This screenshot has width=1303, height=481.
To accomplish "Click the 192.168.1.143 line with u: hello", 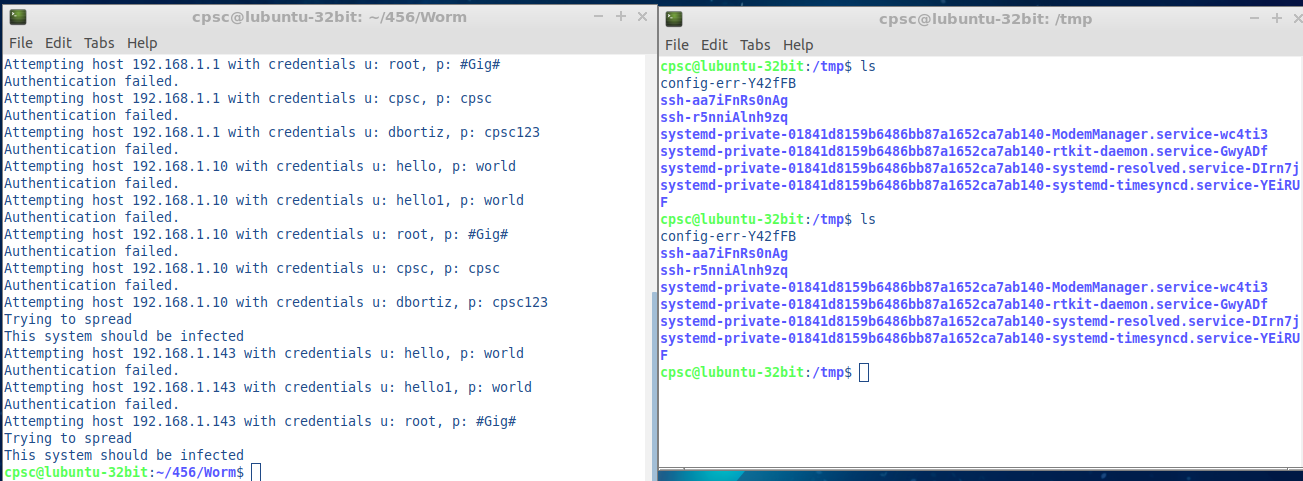I will 264,353.
